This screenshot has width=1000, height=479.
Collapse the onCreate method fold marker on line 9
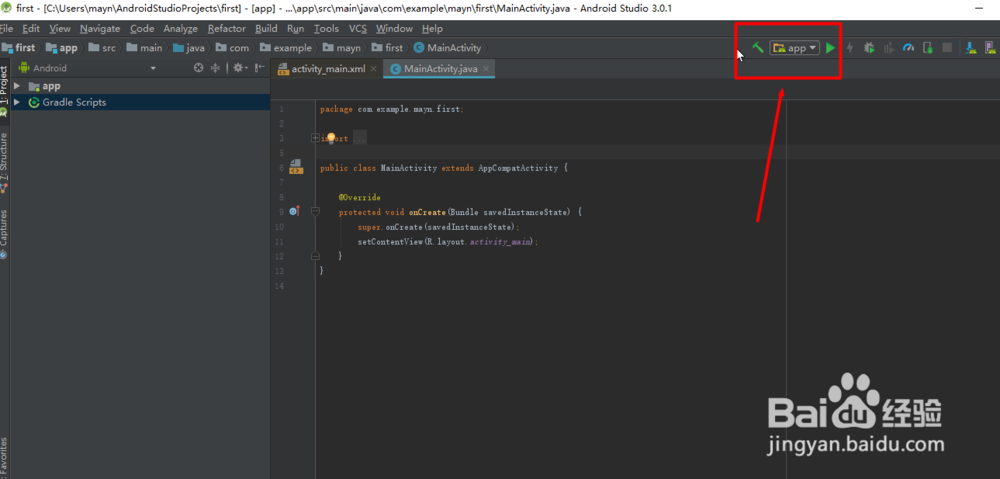click(x=314, y=211)
